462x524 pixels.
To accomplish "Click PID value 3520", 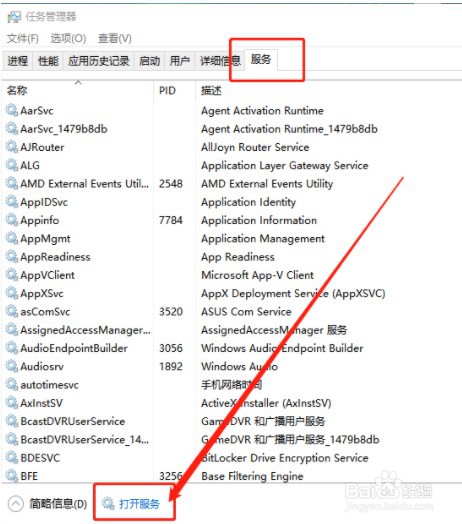I will point(171,311).
